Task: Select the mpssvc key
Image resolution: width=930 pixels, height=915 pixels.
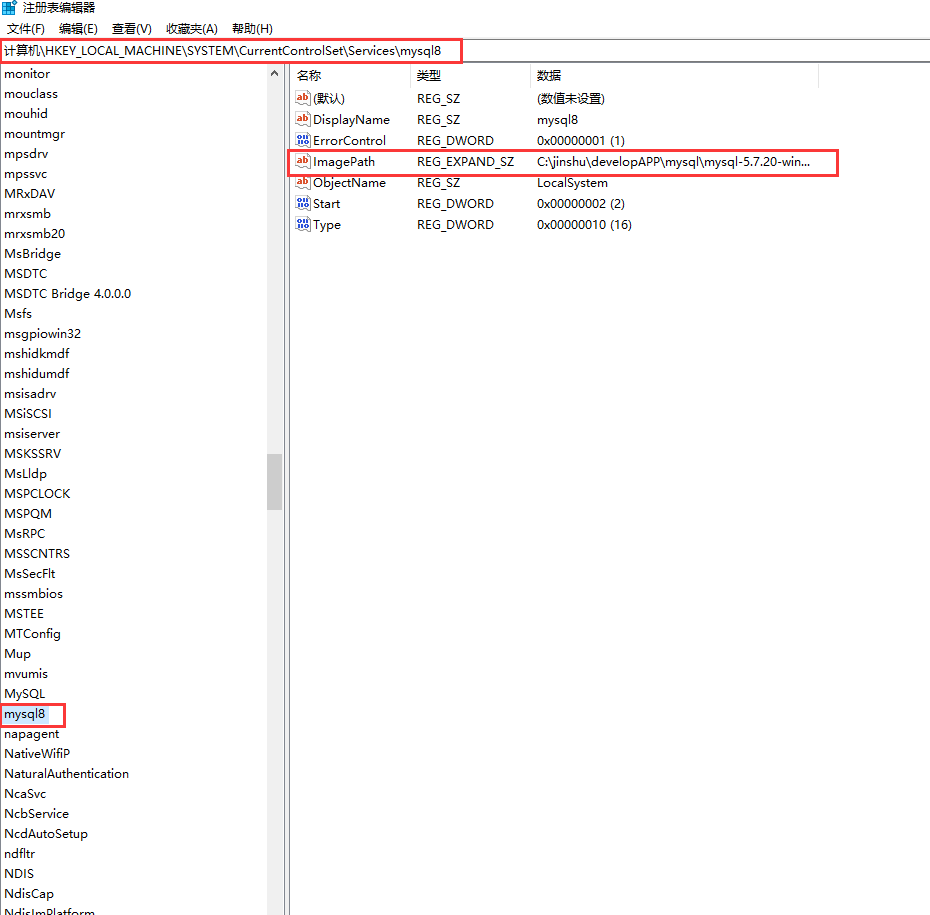Action: 26,174
